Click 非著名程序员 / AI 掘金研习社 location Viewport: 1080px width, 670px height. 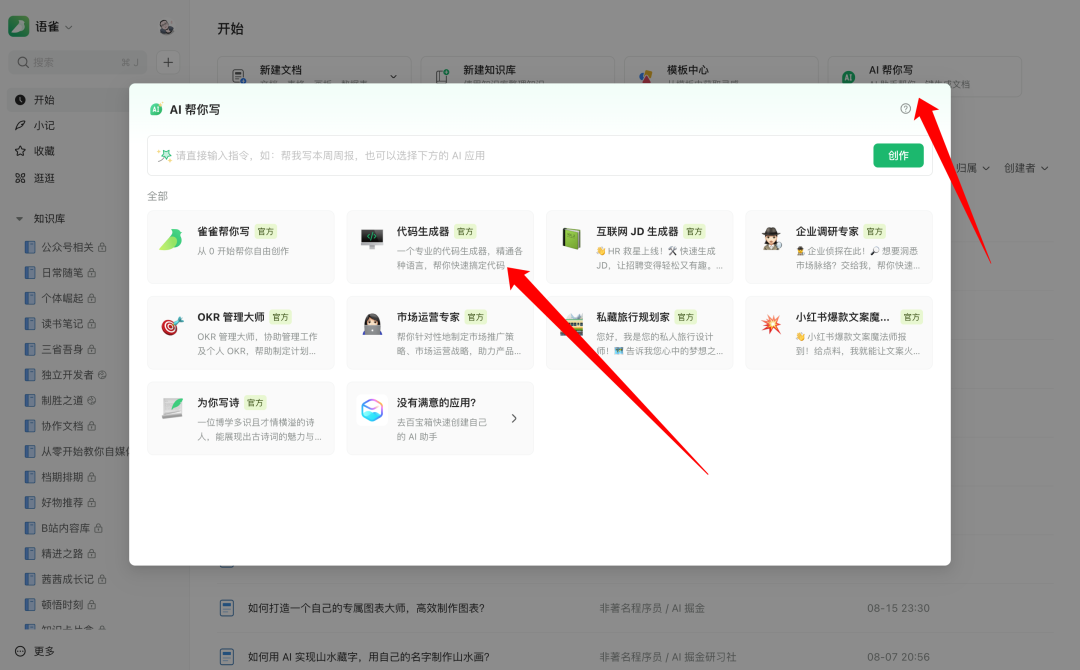pyautogui.click(x=667, y=657)
